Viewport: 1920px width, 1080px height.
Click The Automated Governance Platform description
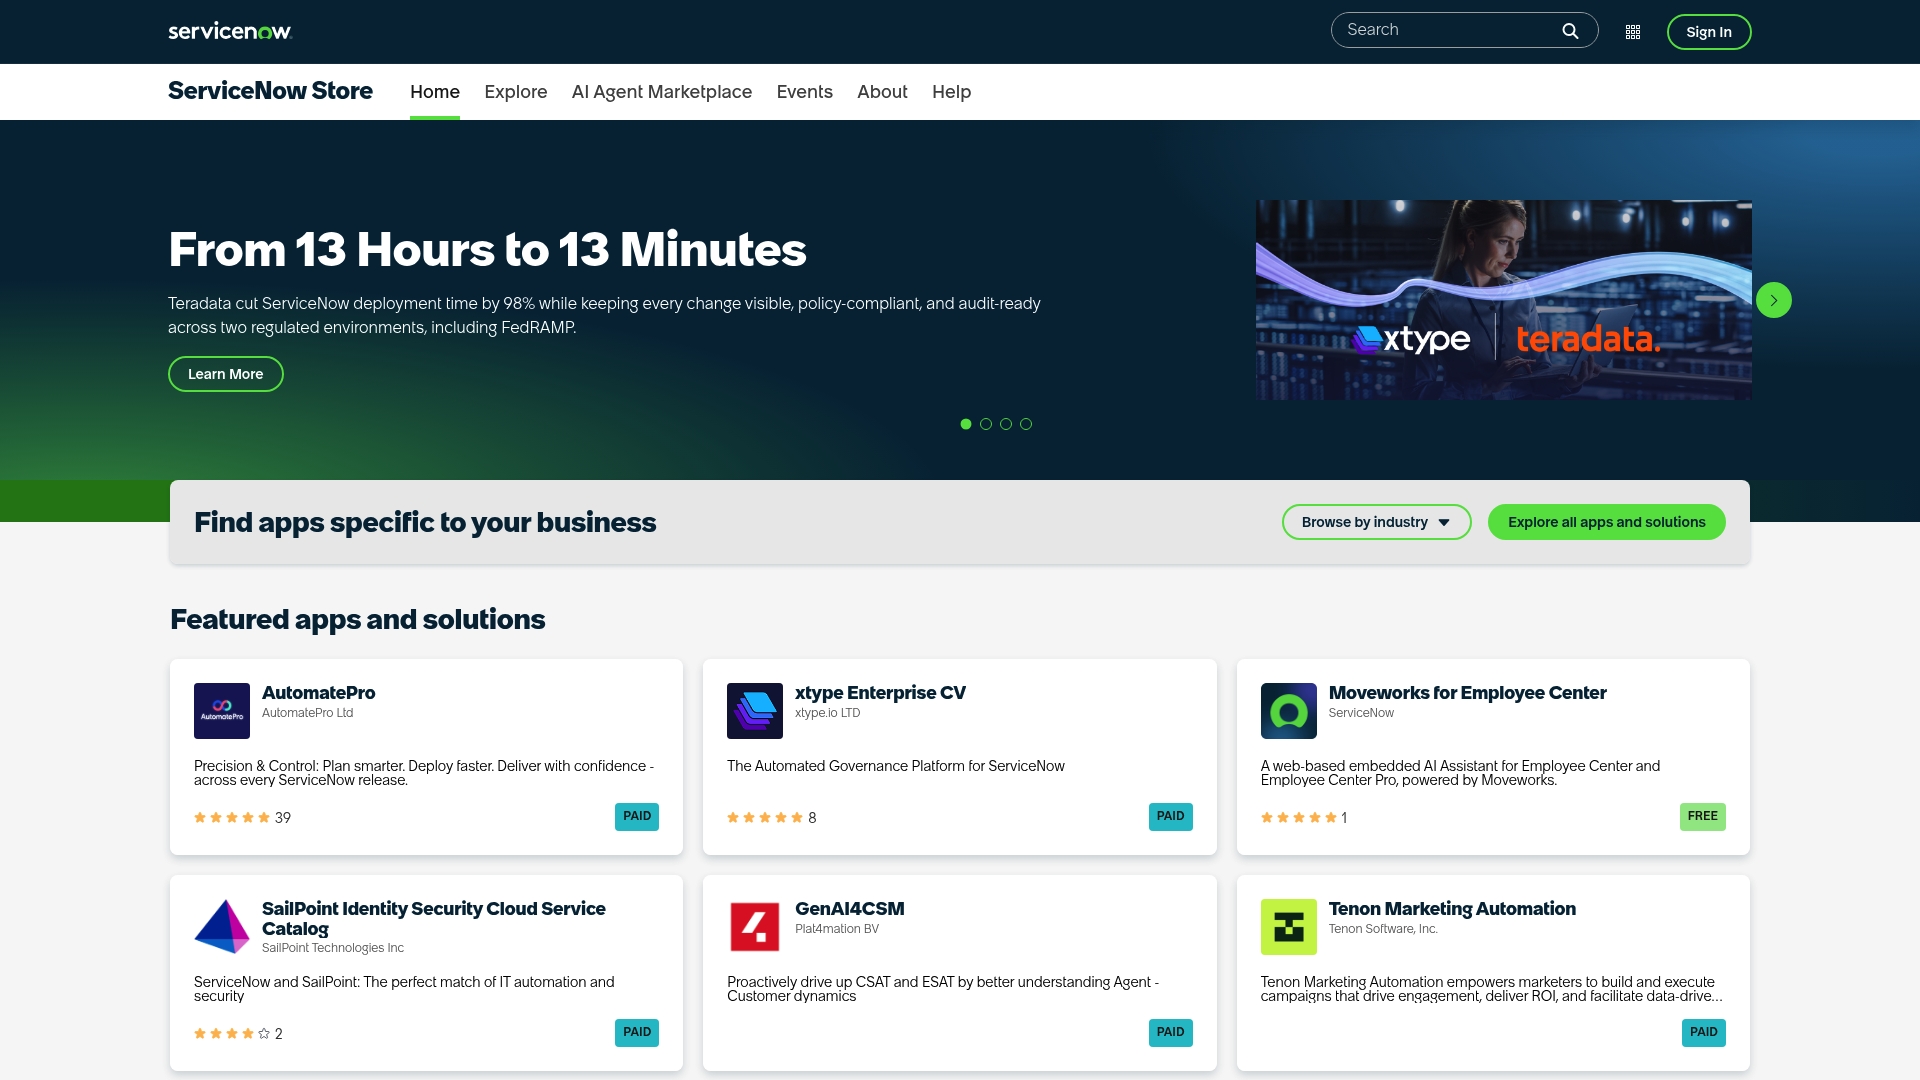pyautogui.click(x=896, y=766)
